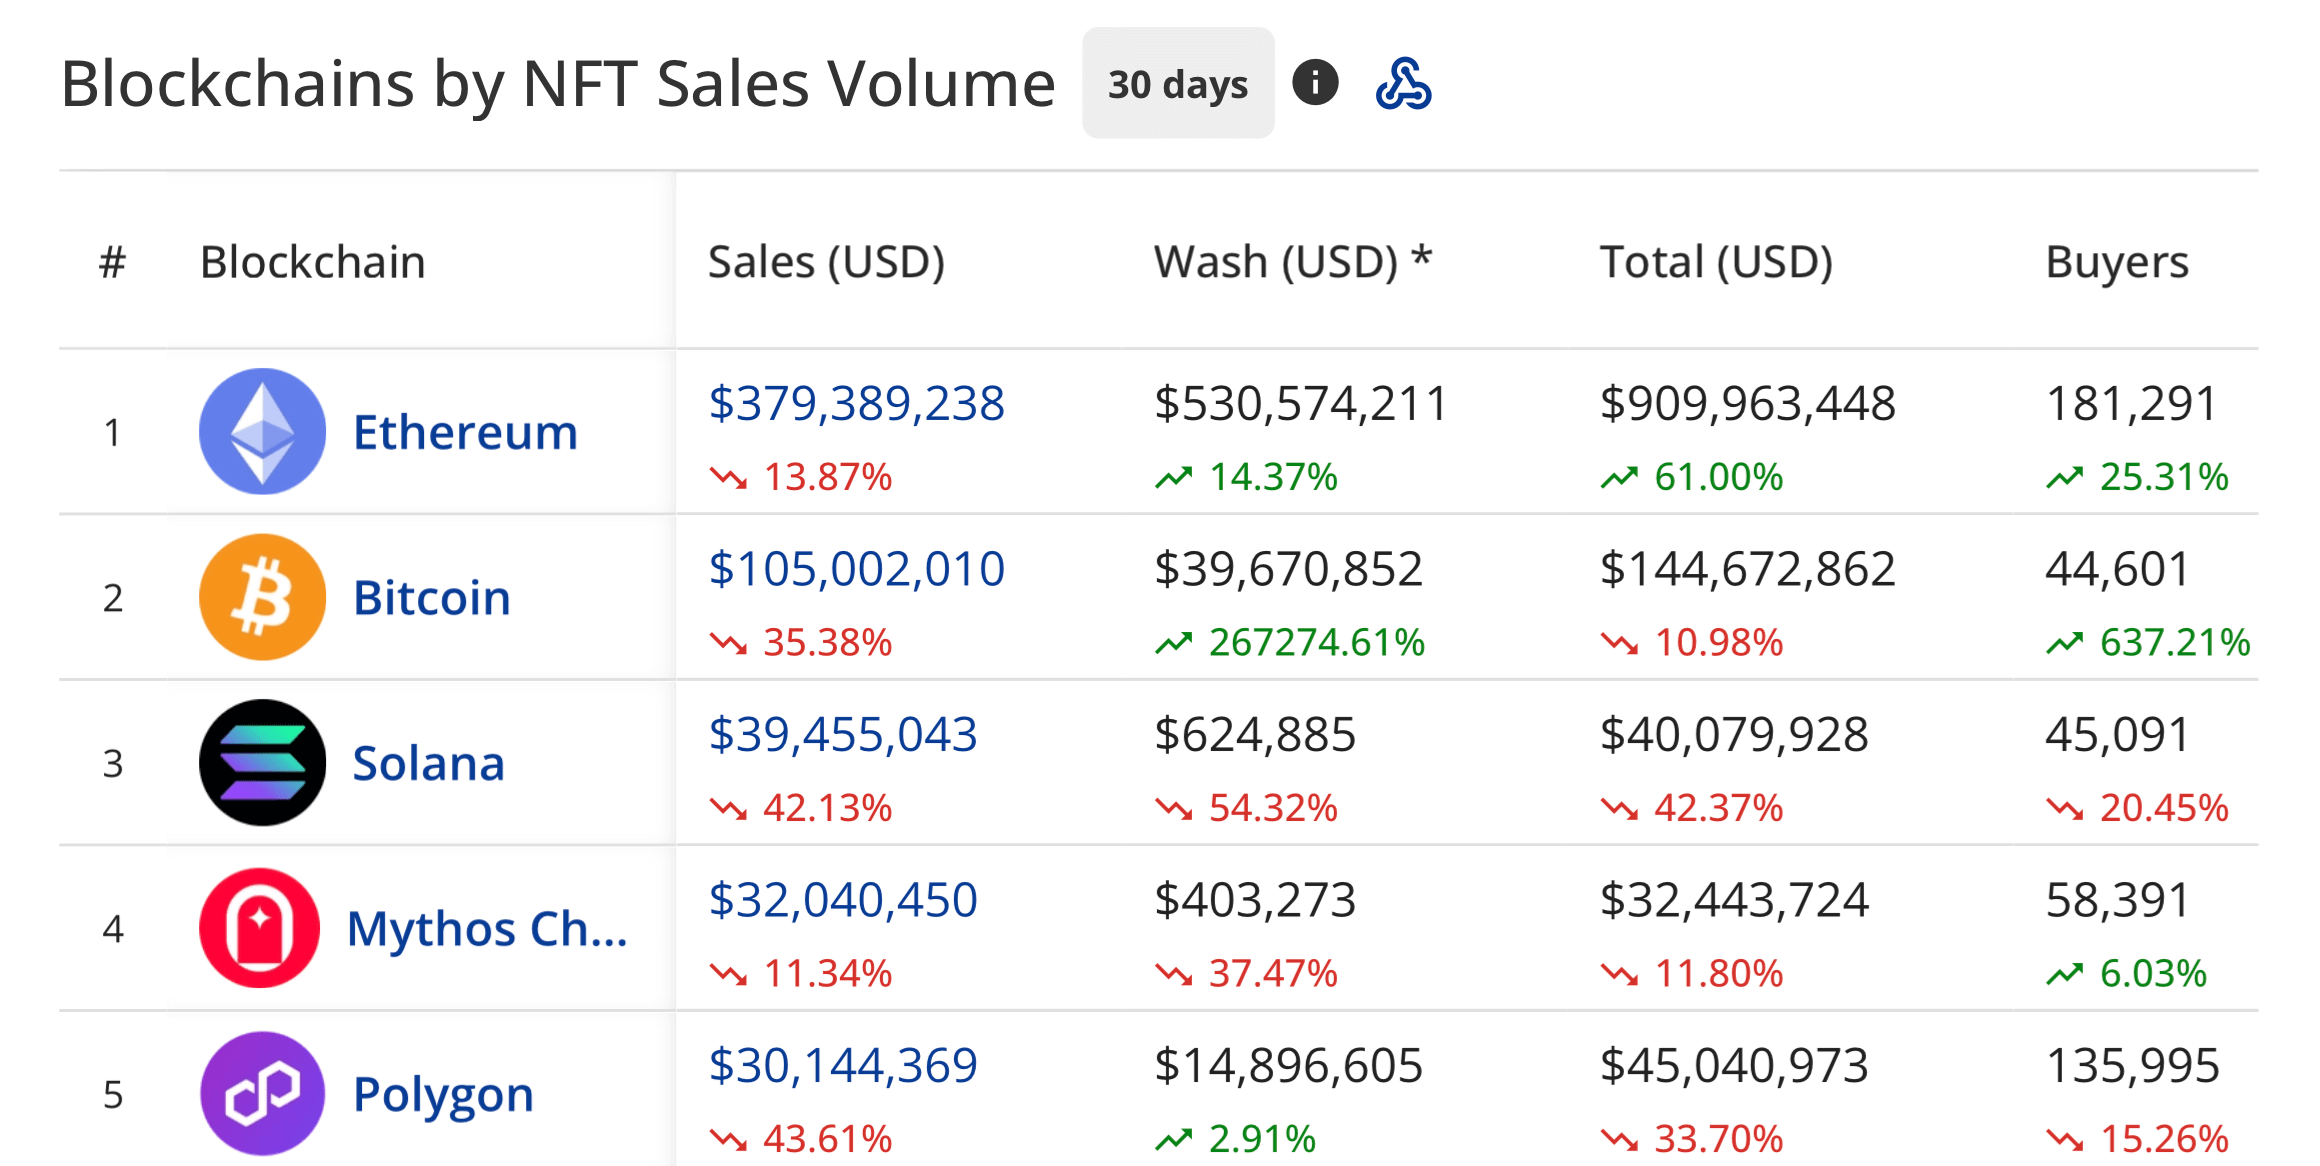Click the Blockchains by NFT Sales Volume heading

click(558, 83)
